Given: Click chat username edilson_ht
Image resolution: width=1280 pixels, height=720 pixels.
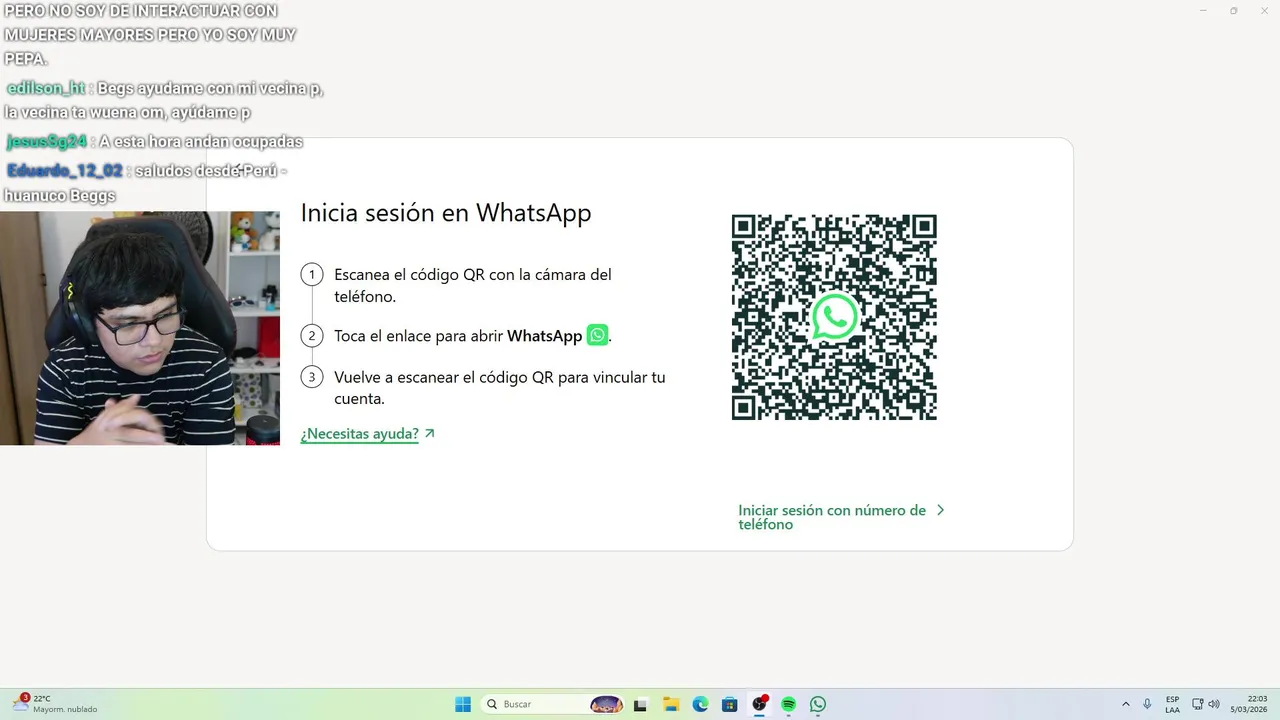Looking at the screenshot, I should pos(46,88).
